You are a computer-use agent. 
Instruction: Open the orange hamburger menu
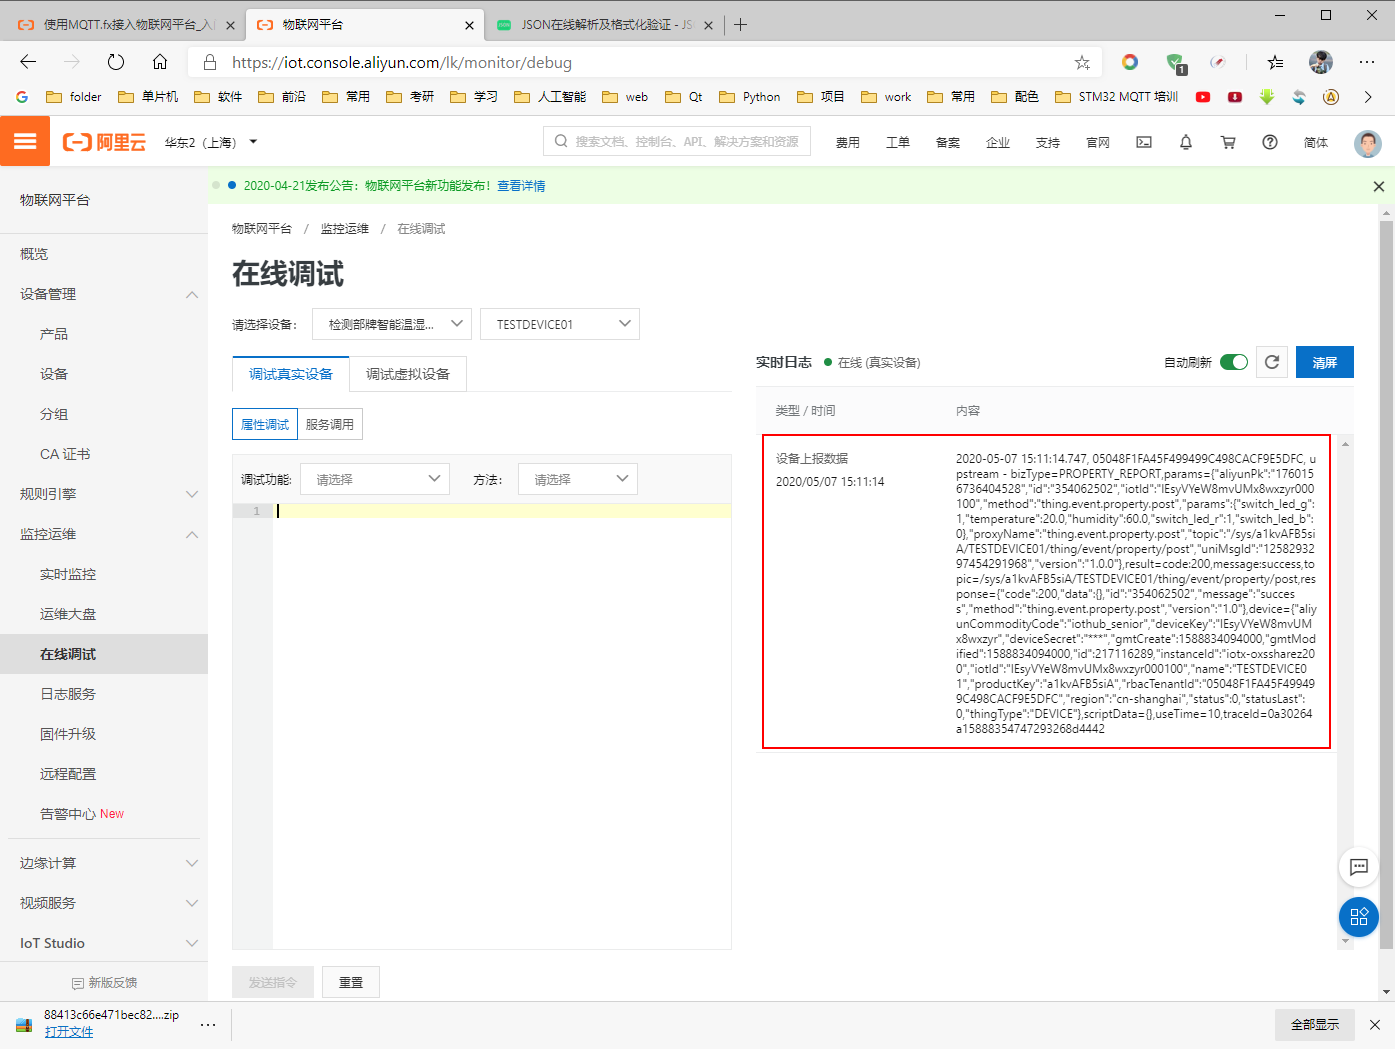click(25, 142)
